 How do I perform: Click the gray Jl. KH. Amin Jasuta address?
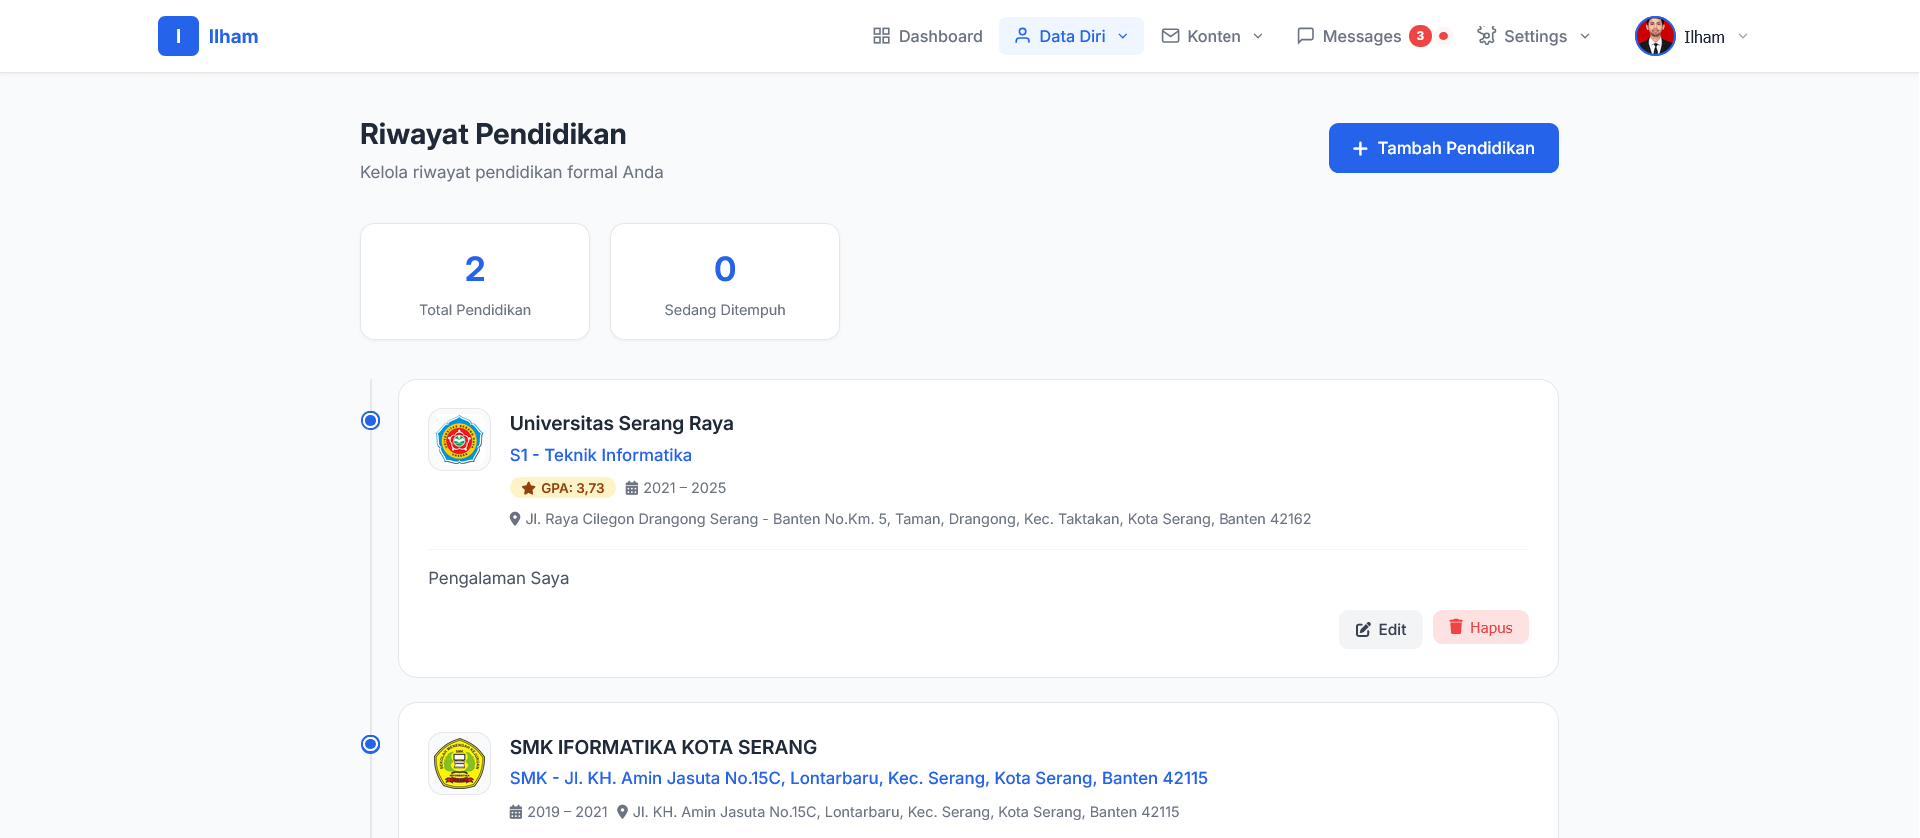[x=906, y=812]
